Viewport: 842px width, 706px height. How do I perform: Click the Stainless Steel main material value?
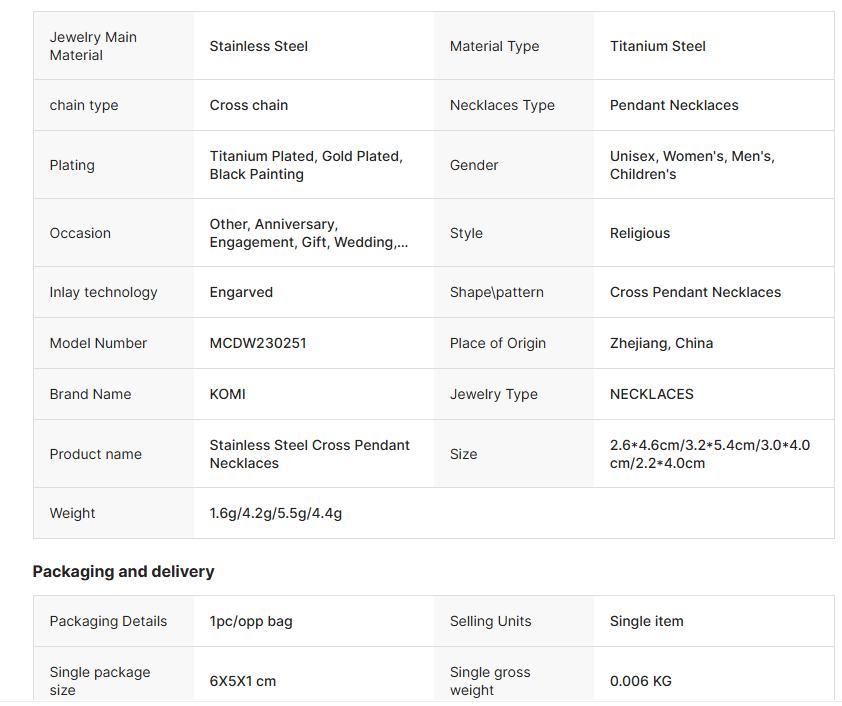pyautogui.click(x=258, y=46)
